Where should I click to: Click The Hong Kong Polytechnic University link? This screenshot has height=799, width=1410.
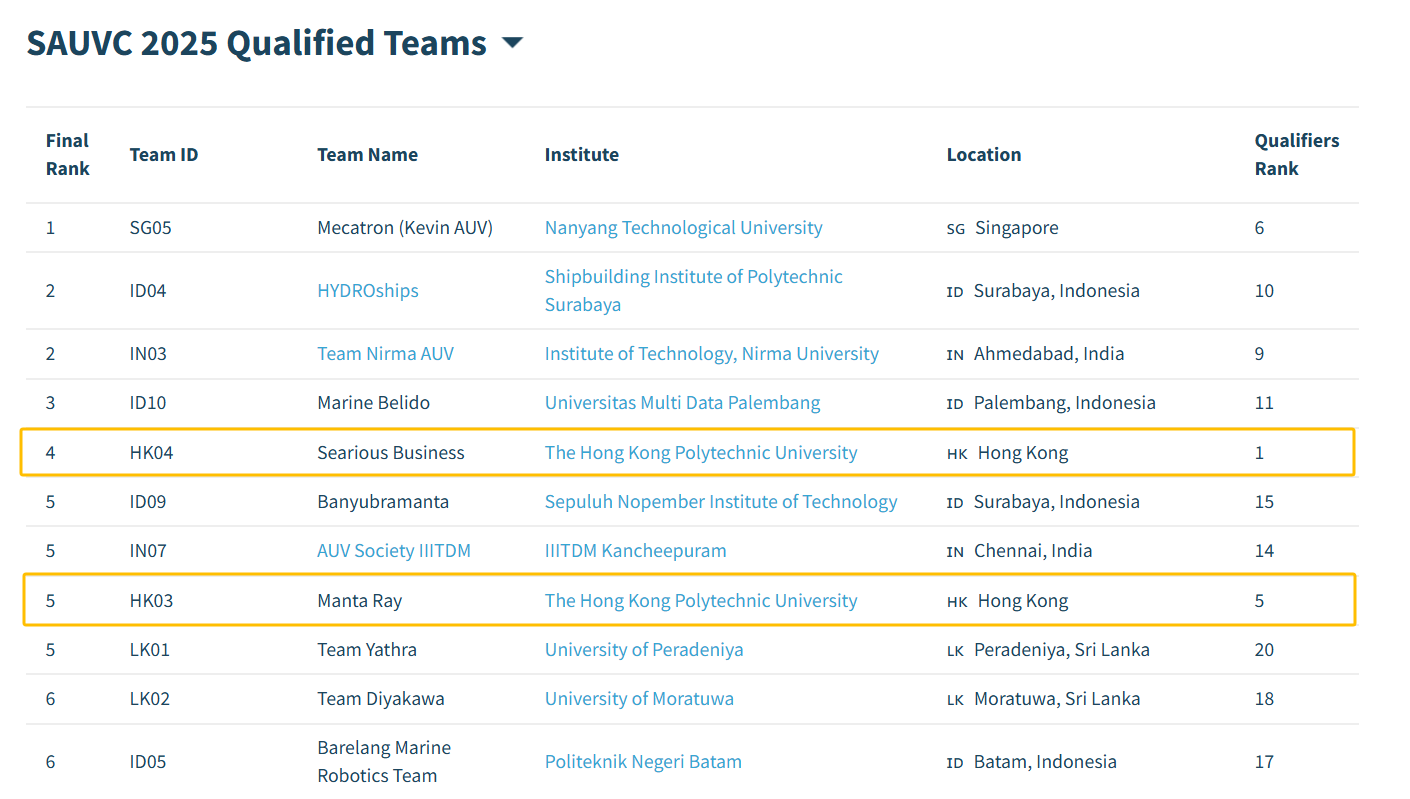click(x=700, y=453)
